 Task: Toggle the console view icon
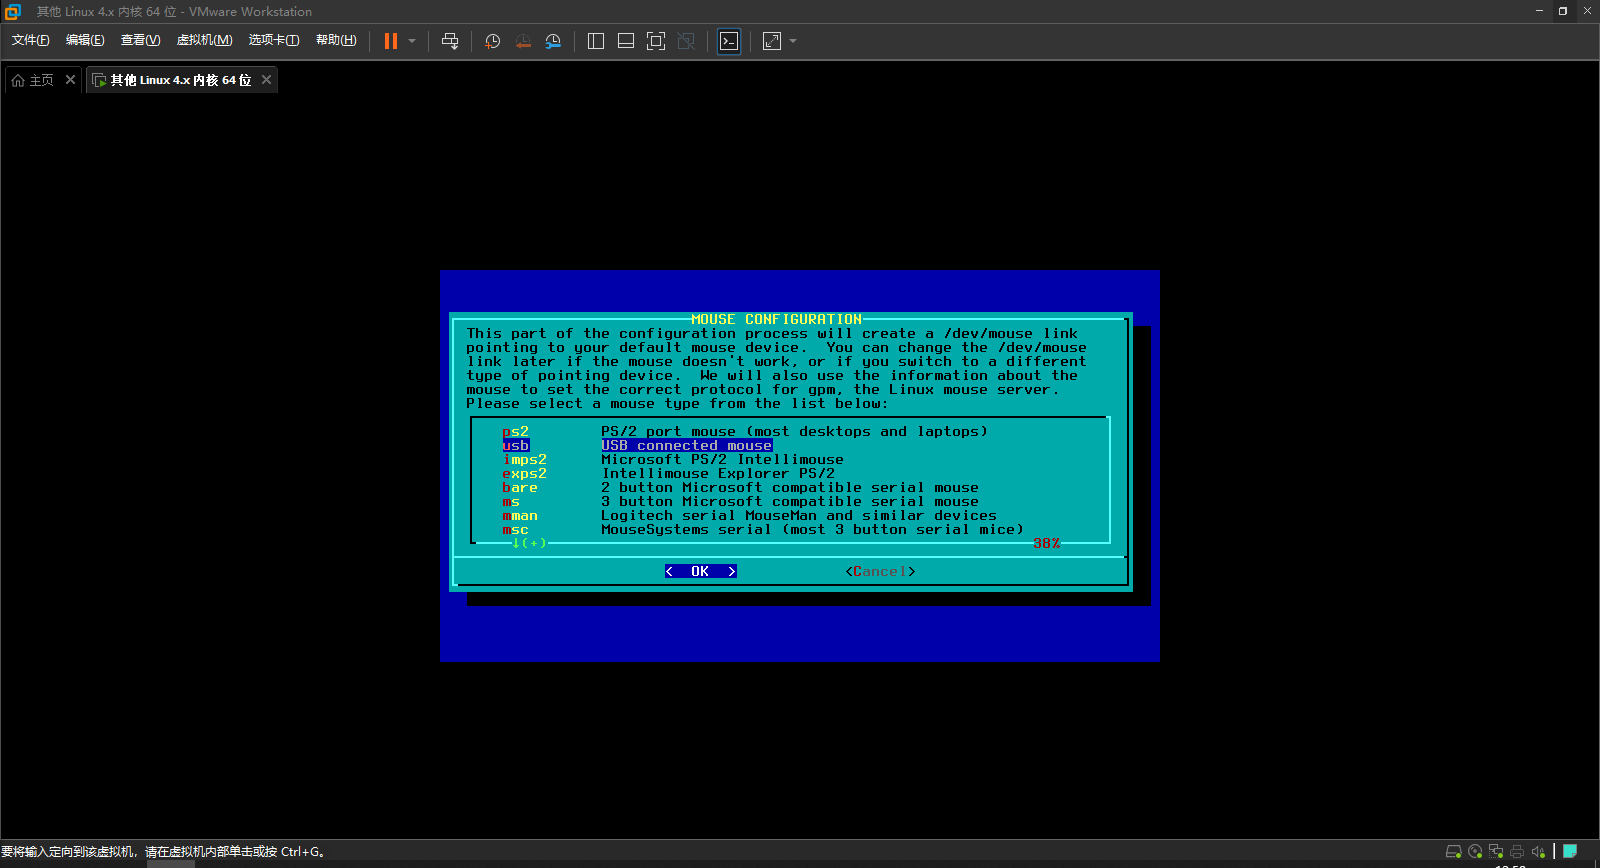730,41
